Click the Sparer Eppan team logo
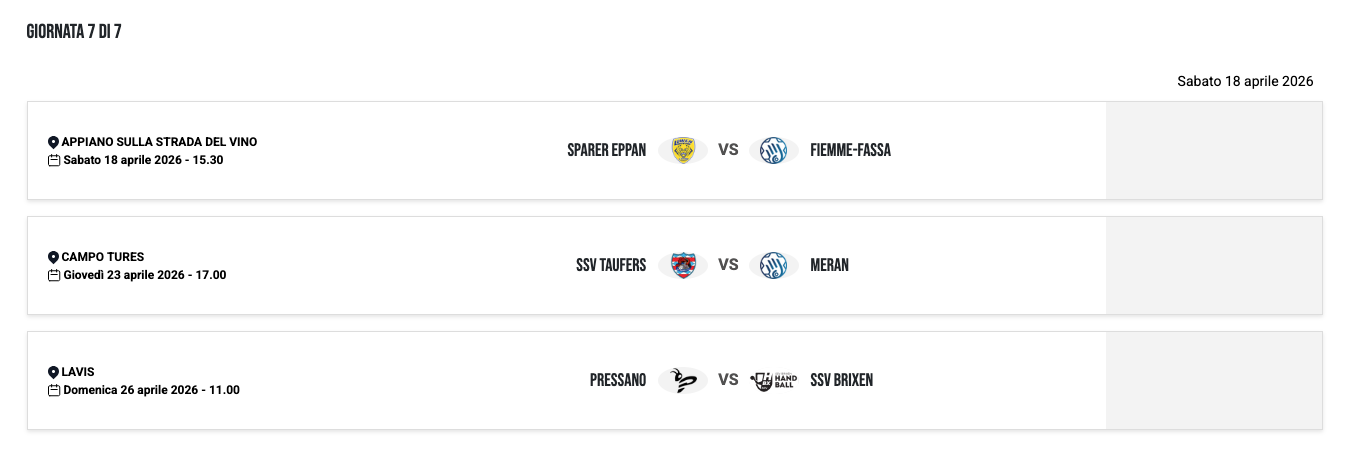This screenshot has height=465, width=1354. 683,150
